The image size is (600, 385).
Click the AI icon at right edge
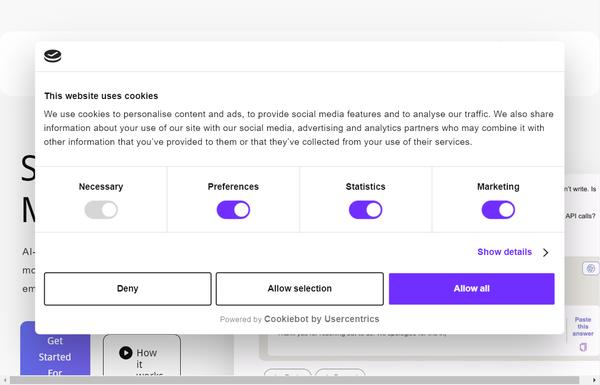coord(590,268)
